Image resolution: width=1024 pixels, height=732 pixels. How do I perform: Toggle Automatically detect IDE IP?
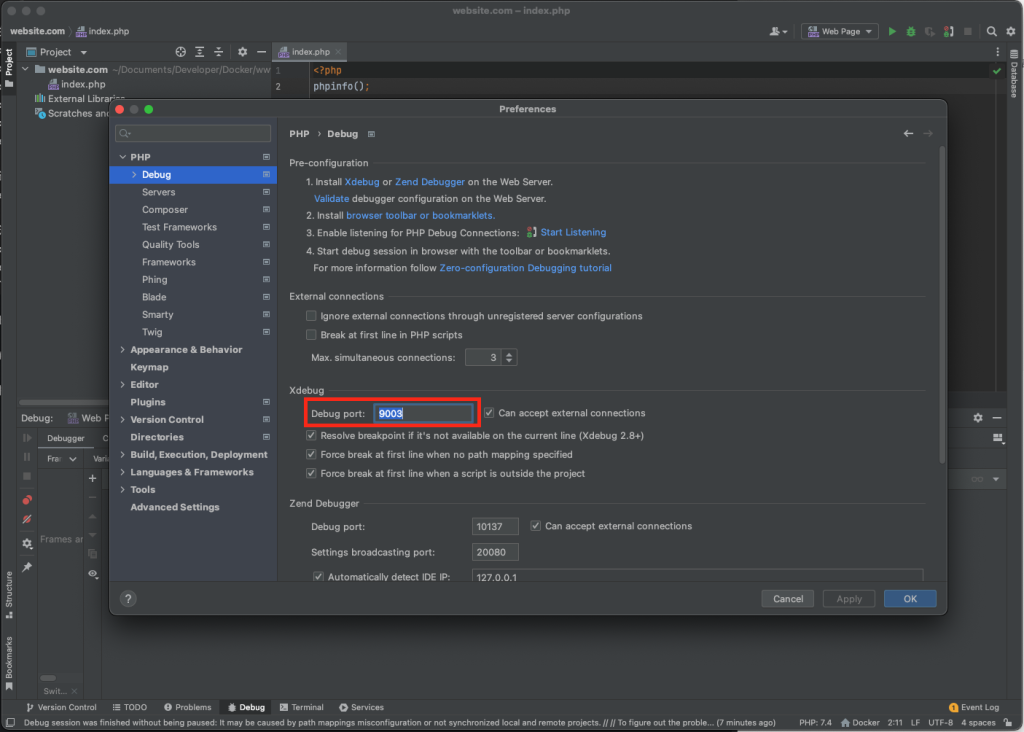318,577
